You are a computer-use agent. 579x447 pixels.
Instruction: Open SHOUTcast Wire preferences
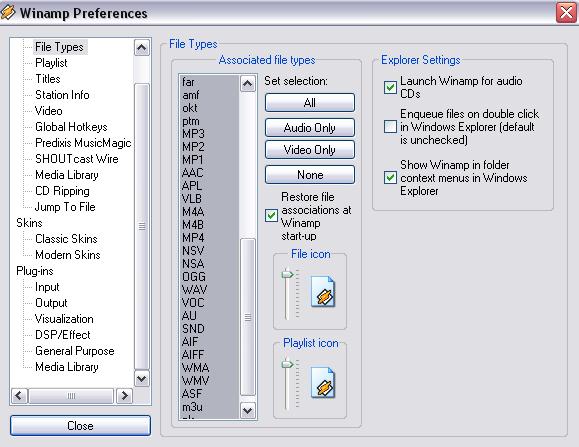click(77, 159)
